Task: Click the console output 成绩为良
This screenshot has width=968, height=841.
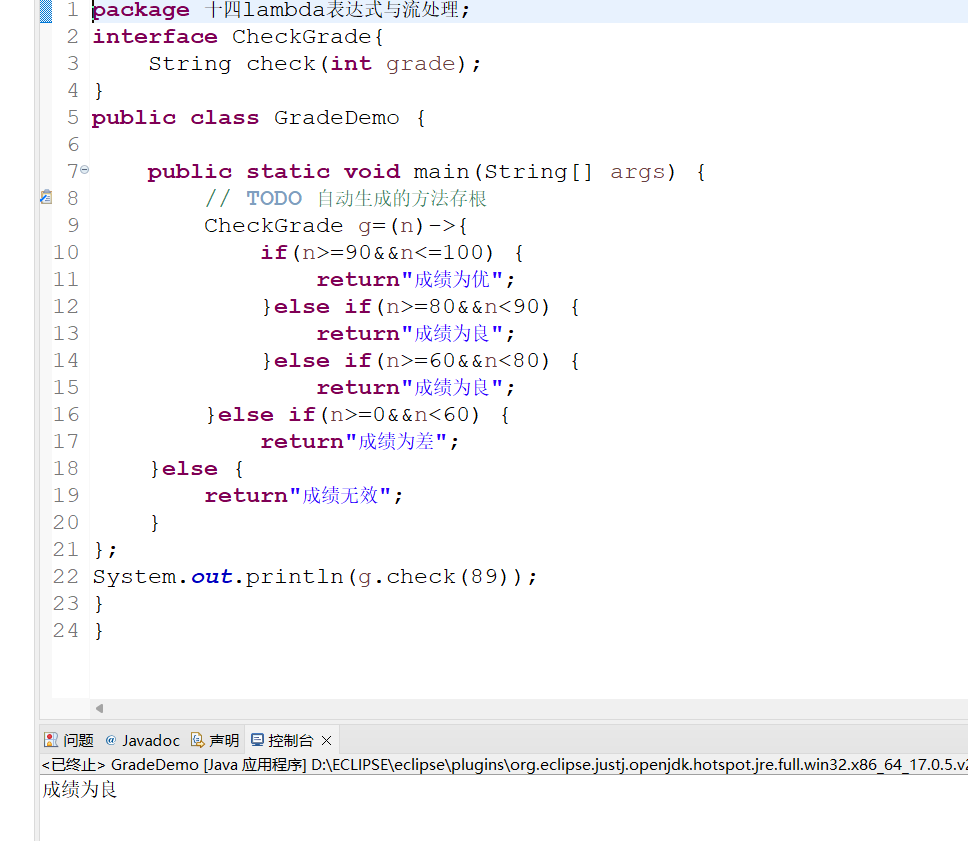Action: point(80,790)
